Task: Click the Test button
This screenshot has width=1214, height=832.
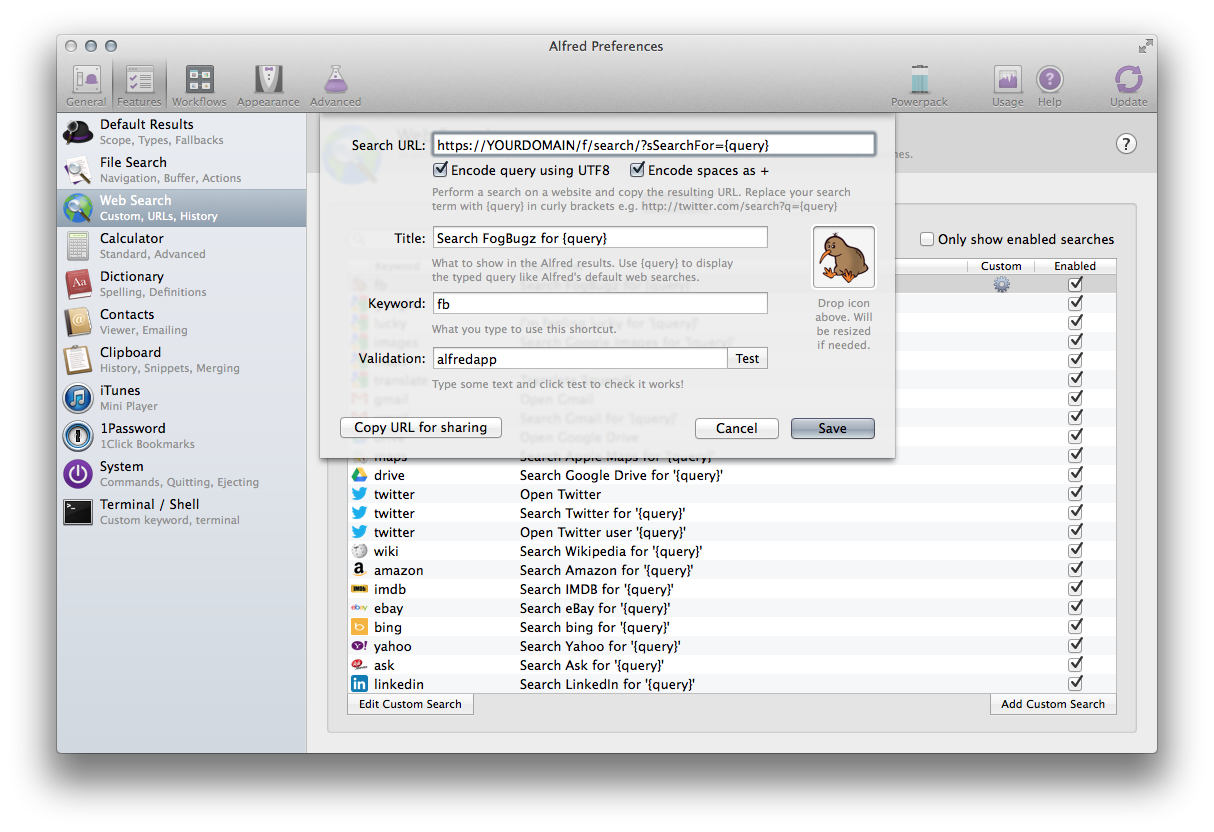Action: 748,358
